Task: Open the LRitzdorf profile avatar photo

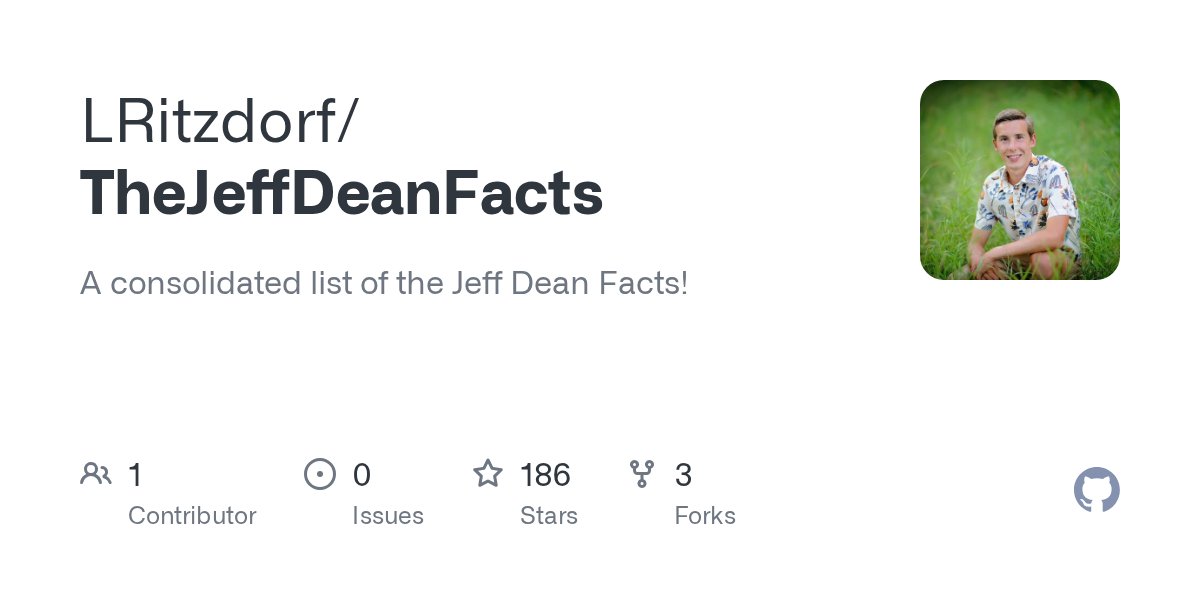Action: tap(1019, 180)
